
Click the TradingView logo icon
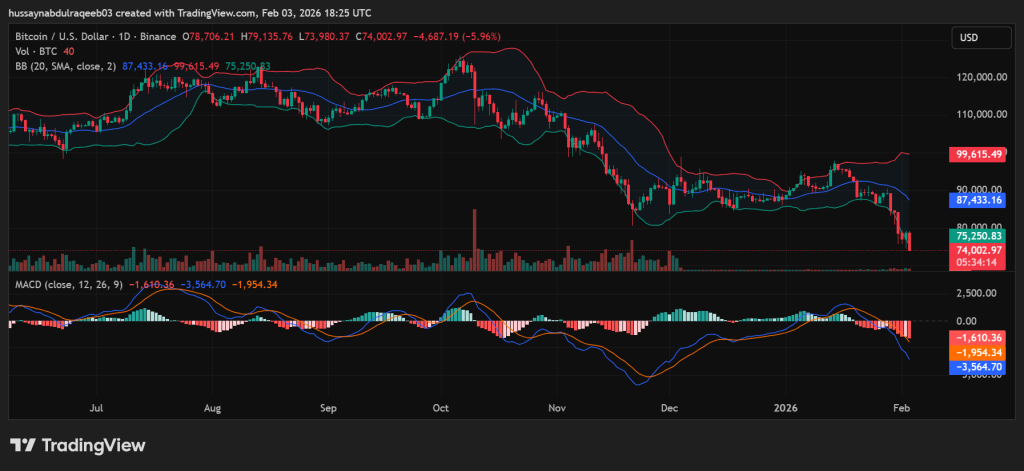[x=24, y=445]
